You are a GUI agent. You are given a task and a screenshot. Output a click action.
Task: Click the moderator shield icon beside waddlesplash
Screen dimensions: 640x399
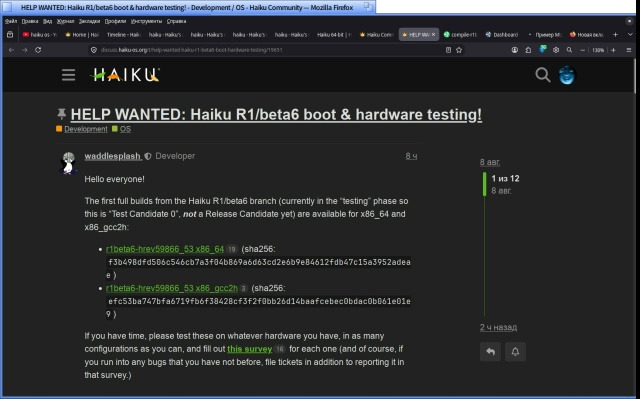click(148, 156)
